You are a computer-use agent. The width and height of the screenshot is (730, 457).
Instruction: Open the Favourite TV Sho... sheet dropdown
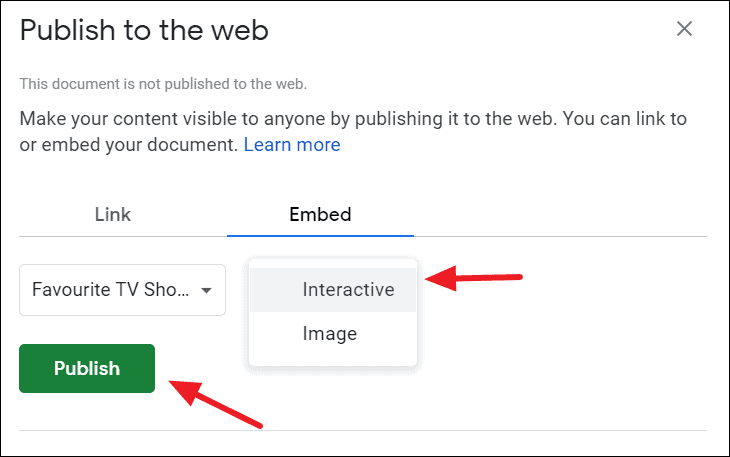[122, 290]
